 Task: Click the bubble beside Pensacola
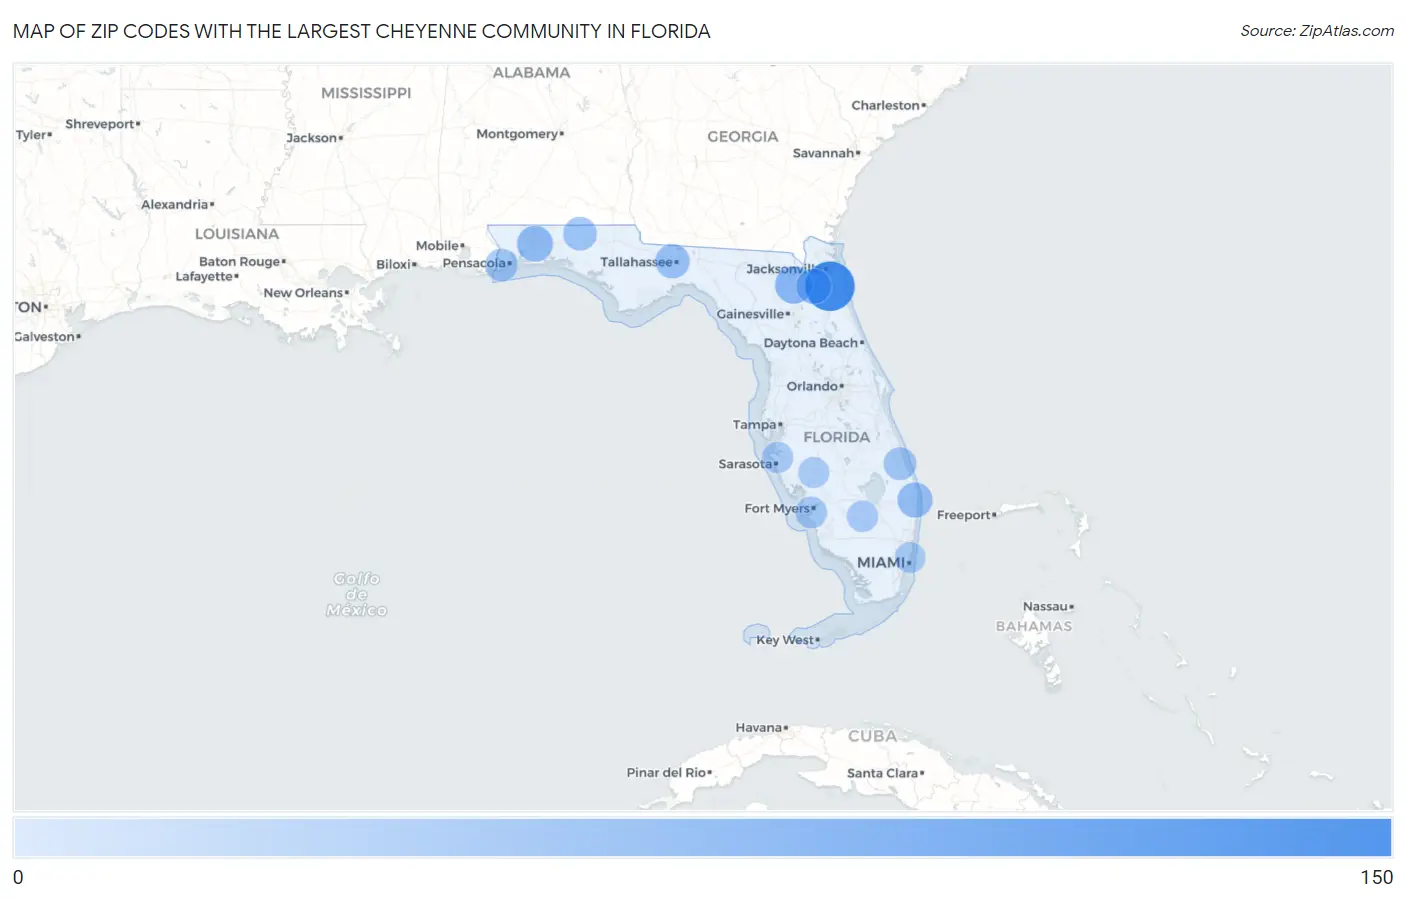[501, 265]
